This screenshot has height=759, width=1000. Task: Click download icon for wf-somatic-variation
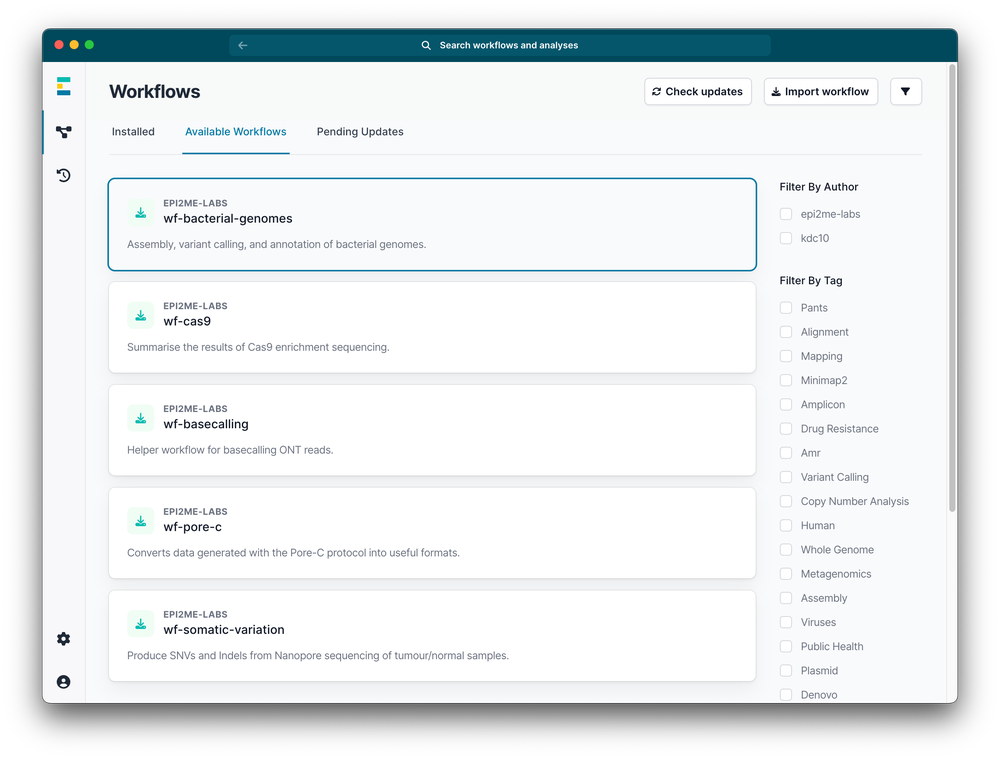(x=140, y=623)
